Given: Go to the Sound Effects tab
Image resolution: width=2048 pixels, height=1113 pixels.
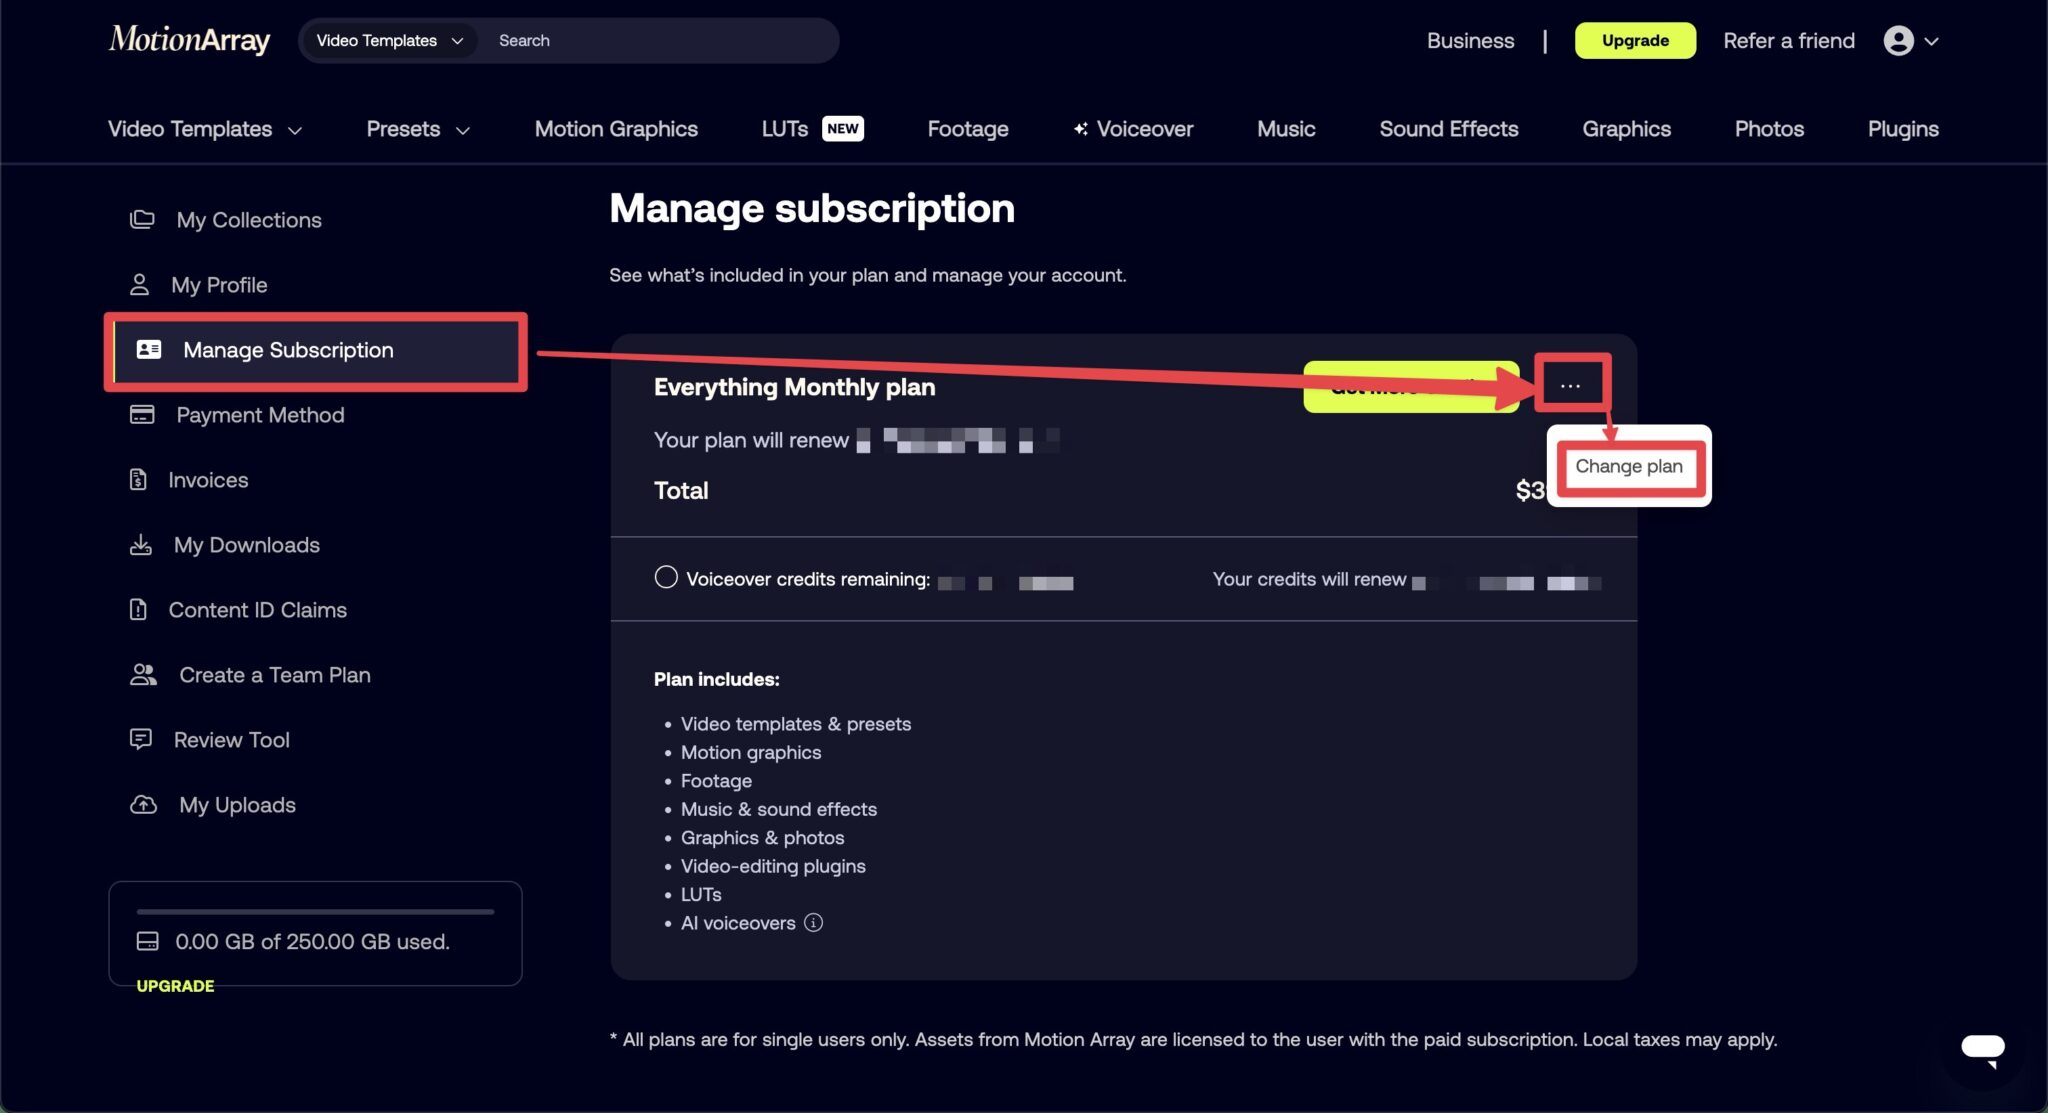Looking at the screenshot, I should (1448, 128).
